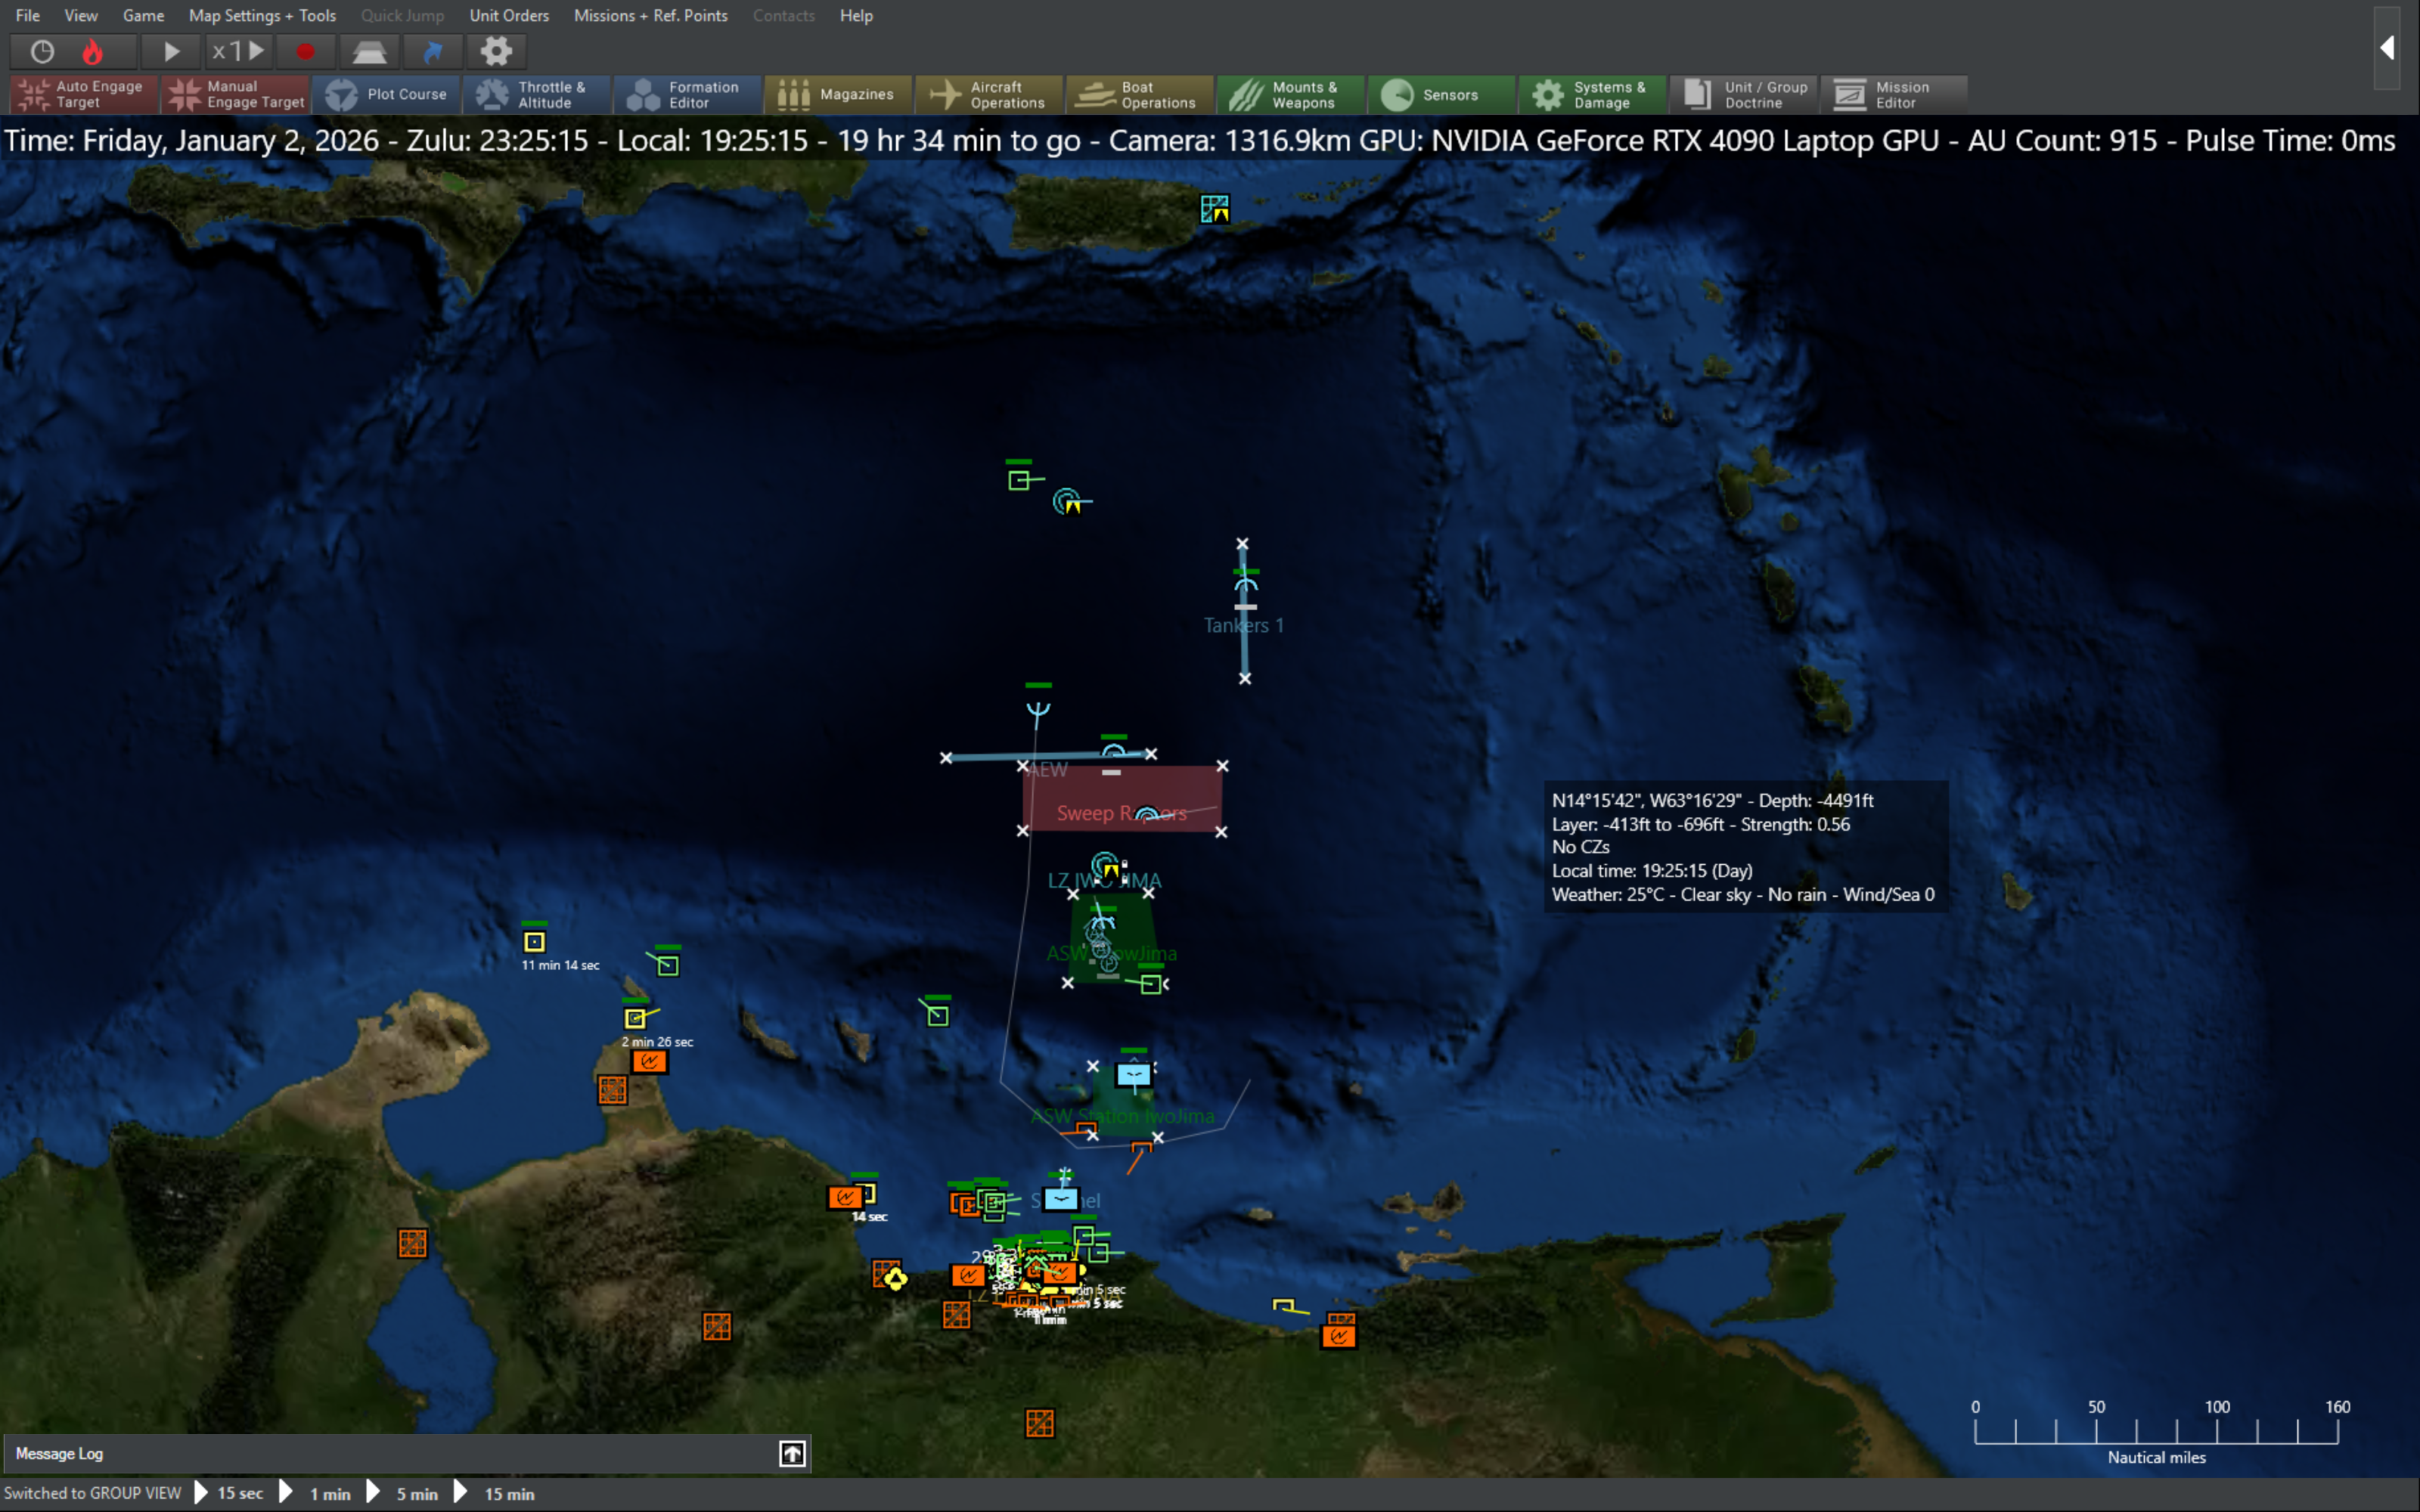The image size is (2420, 1512).
Task: Click the layered map icon in toolbar
Action: point(369,51)
